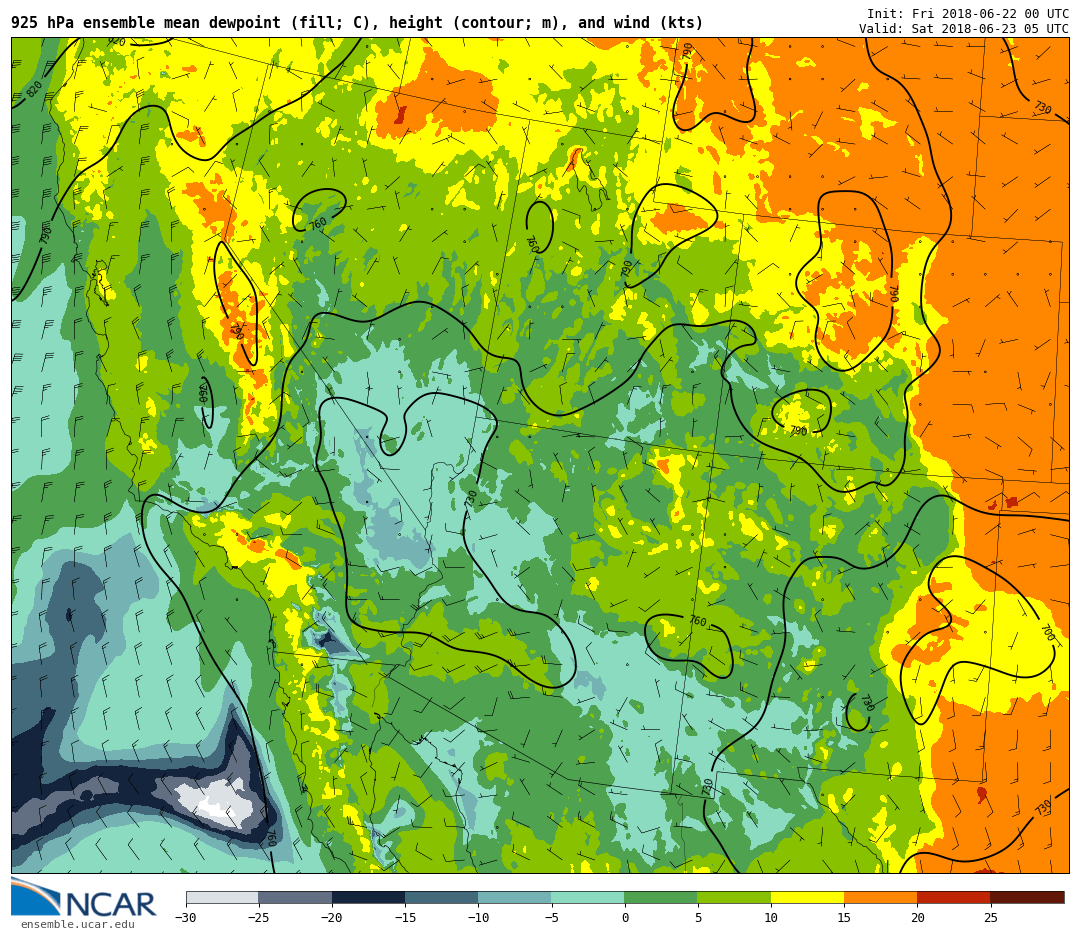This screenshot has width=1080, height=936.
Task: Click the colorbar tick label 0
Action: pos(625,918)
